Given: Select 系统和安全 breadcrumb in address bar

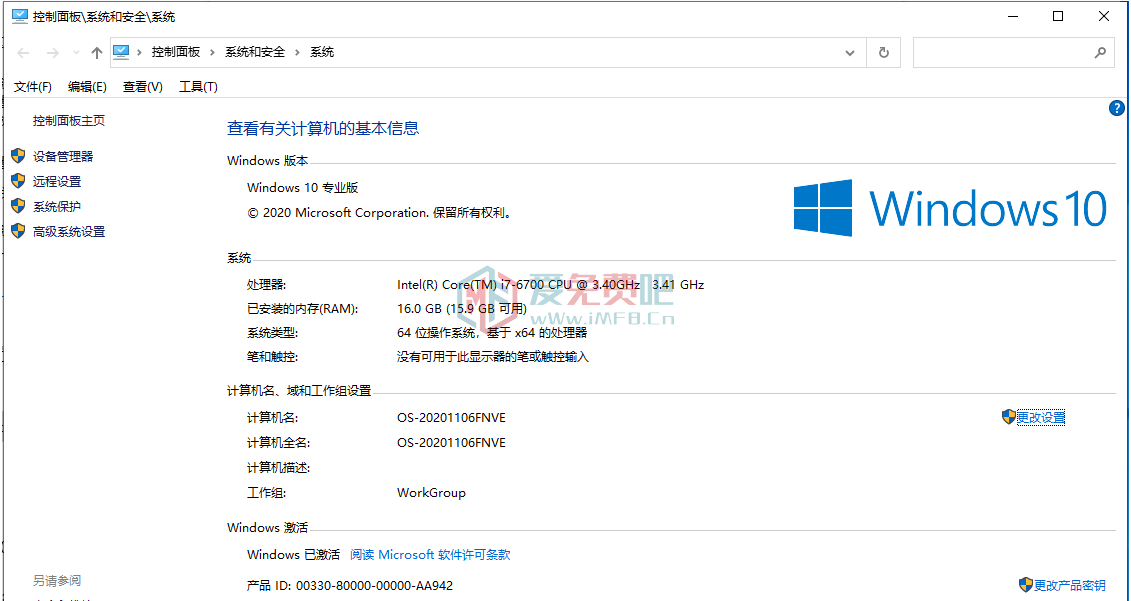Looking at the screenshot, I should tap(255, 52).
